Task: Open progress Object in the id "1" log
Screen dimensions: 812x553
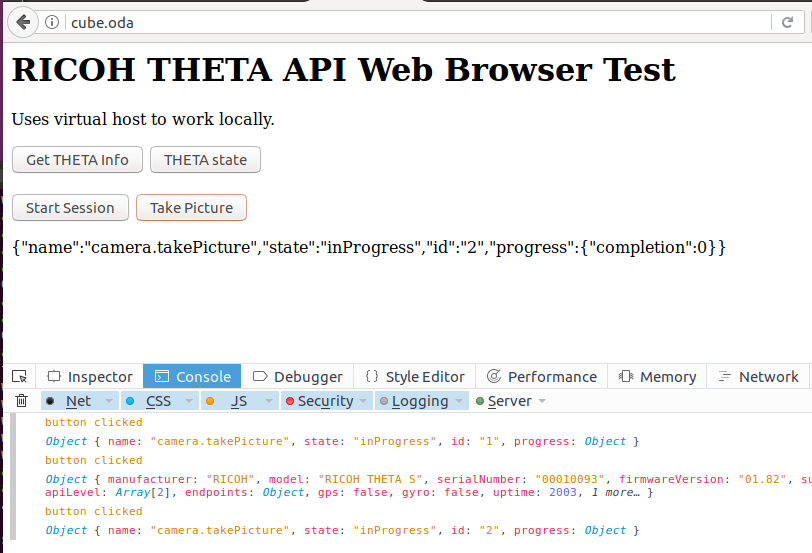Action: point(605,441)
